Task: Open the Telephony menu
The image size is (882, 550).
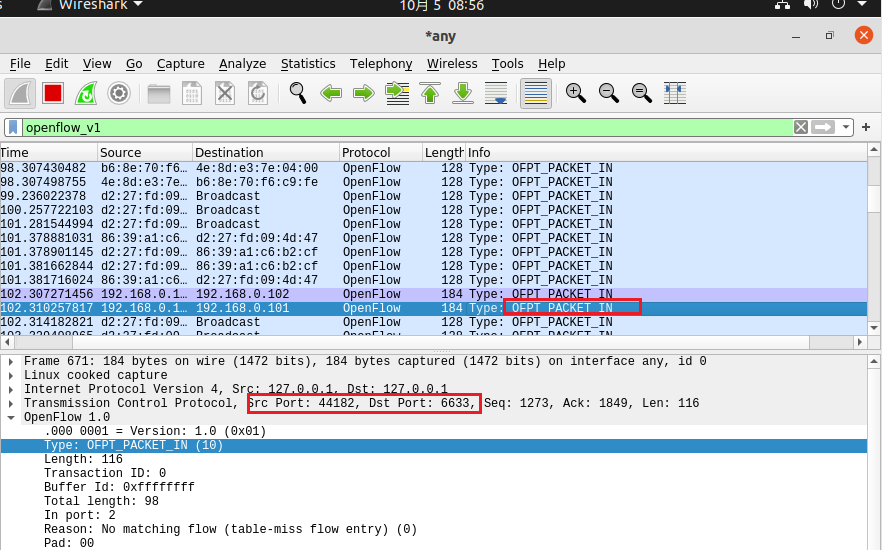Action: 381,64
